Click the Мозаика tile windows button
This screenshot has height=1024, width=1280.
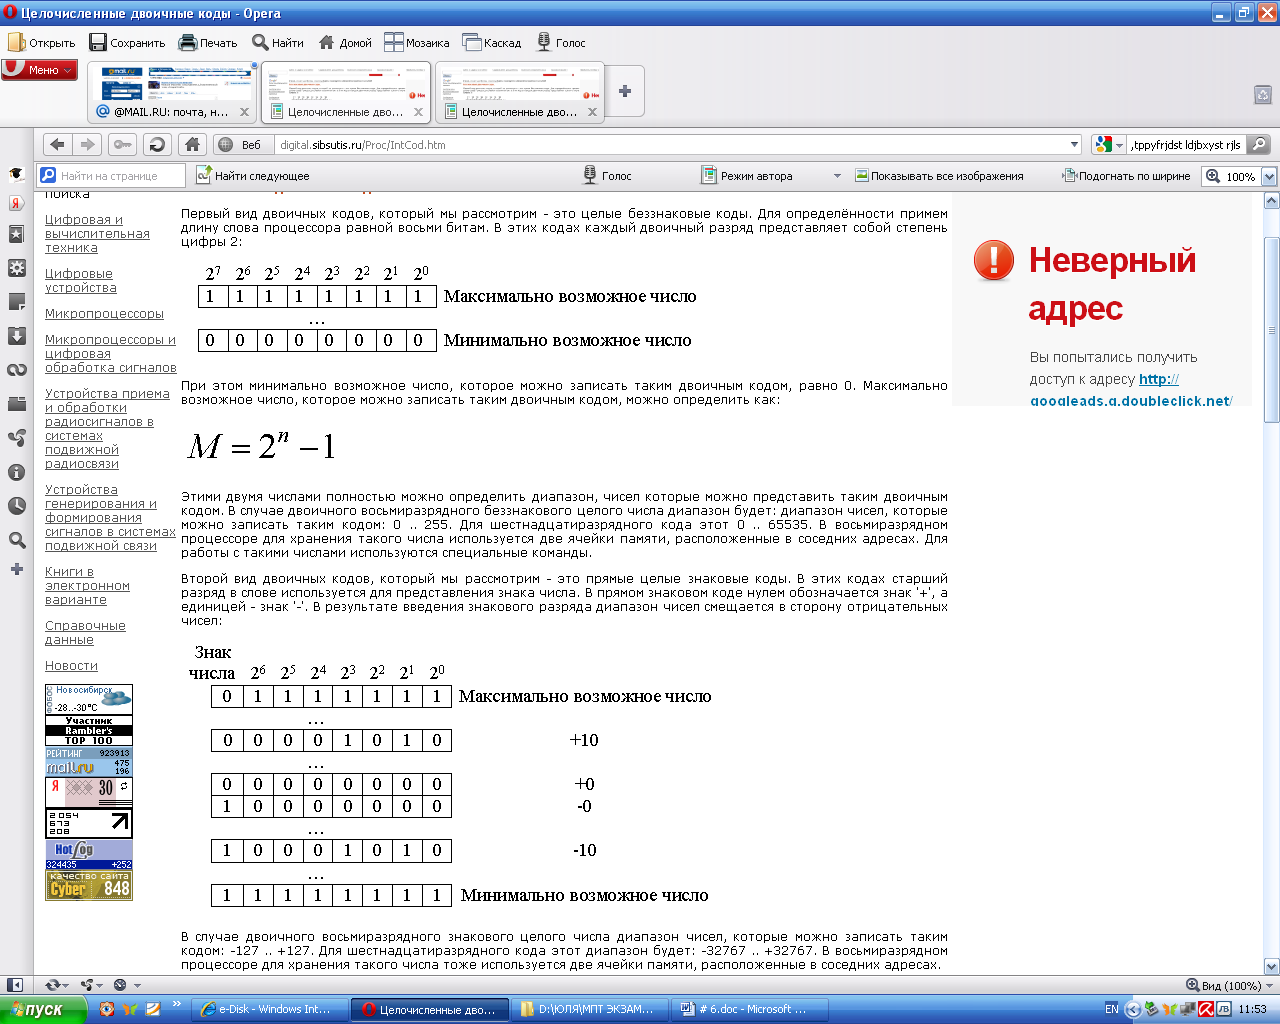click(x=417, y=42)
